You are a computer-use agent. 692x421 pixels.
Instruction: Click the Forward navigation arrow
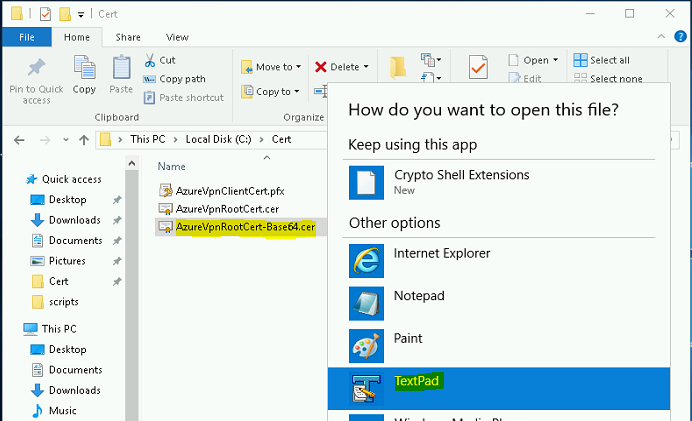point(45,140)
